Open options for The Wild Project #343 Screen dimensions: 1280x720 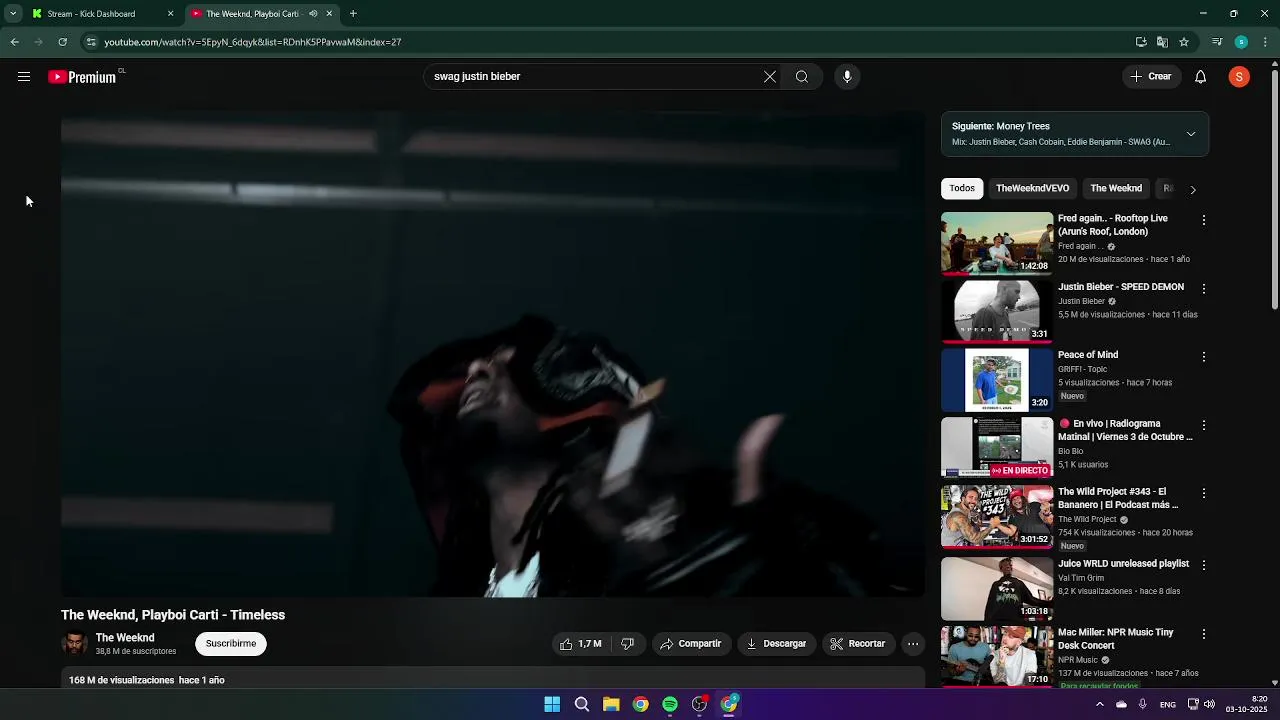pos(1204,493)
